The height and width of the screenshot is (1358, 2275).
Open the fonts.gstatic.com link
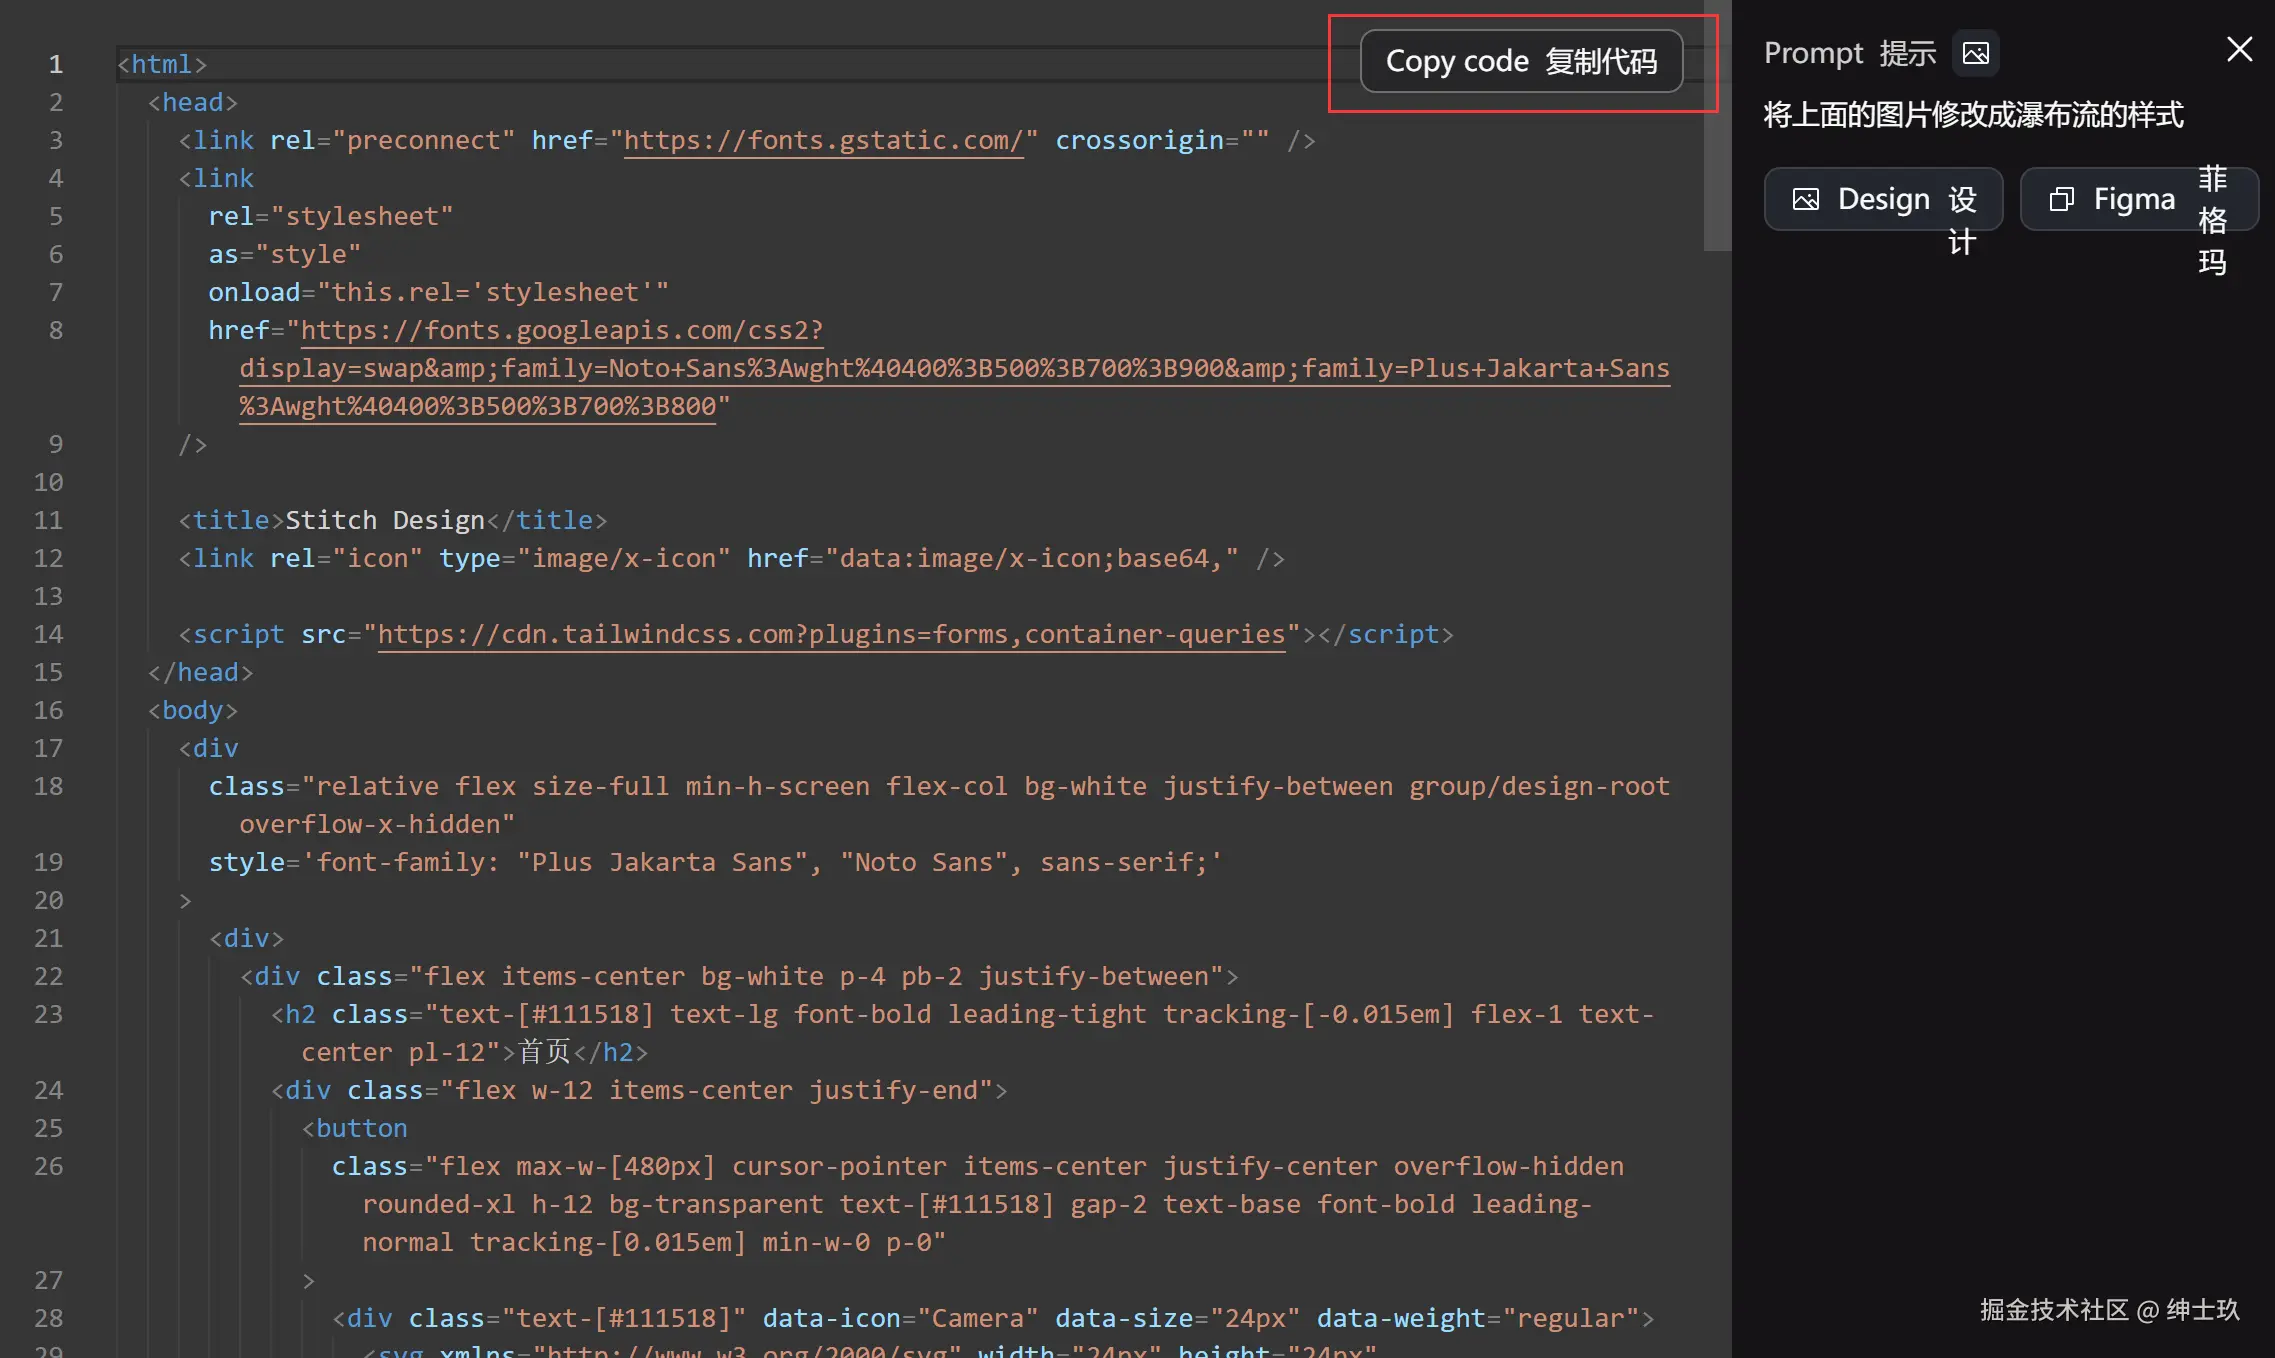pyautogui.click(x=823, y=140)
